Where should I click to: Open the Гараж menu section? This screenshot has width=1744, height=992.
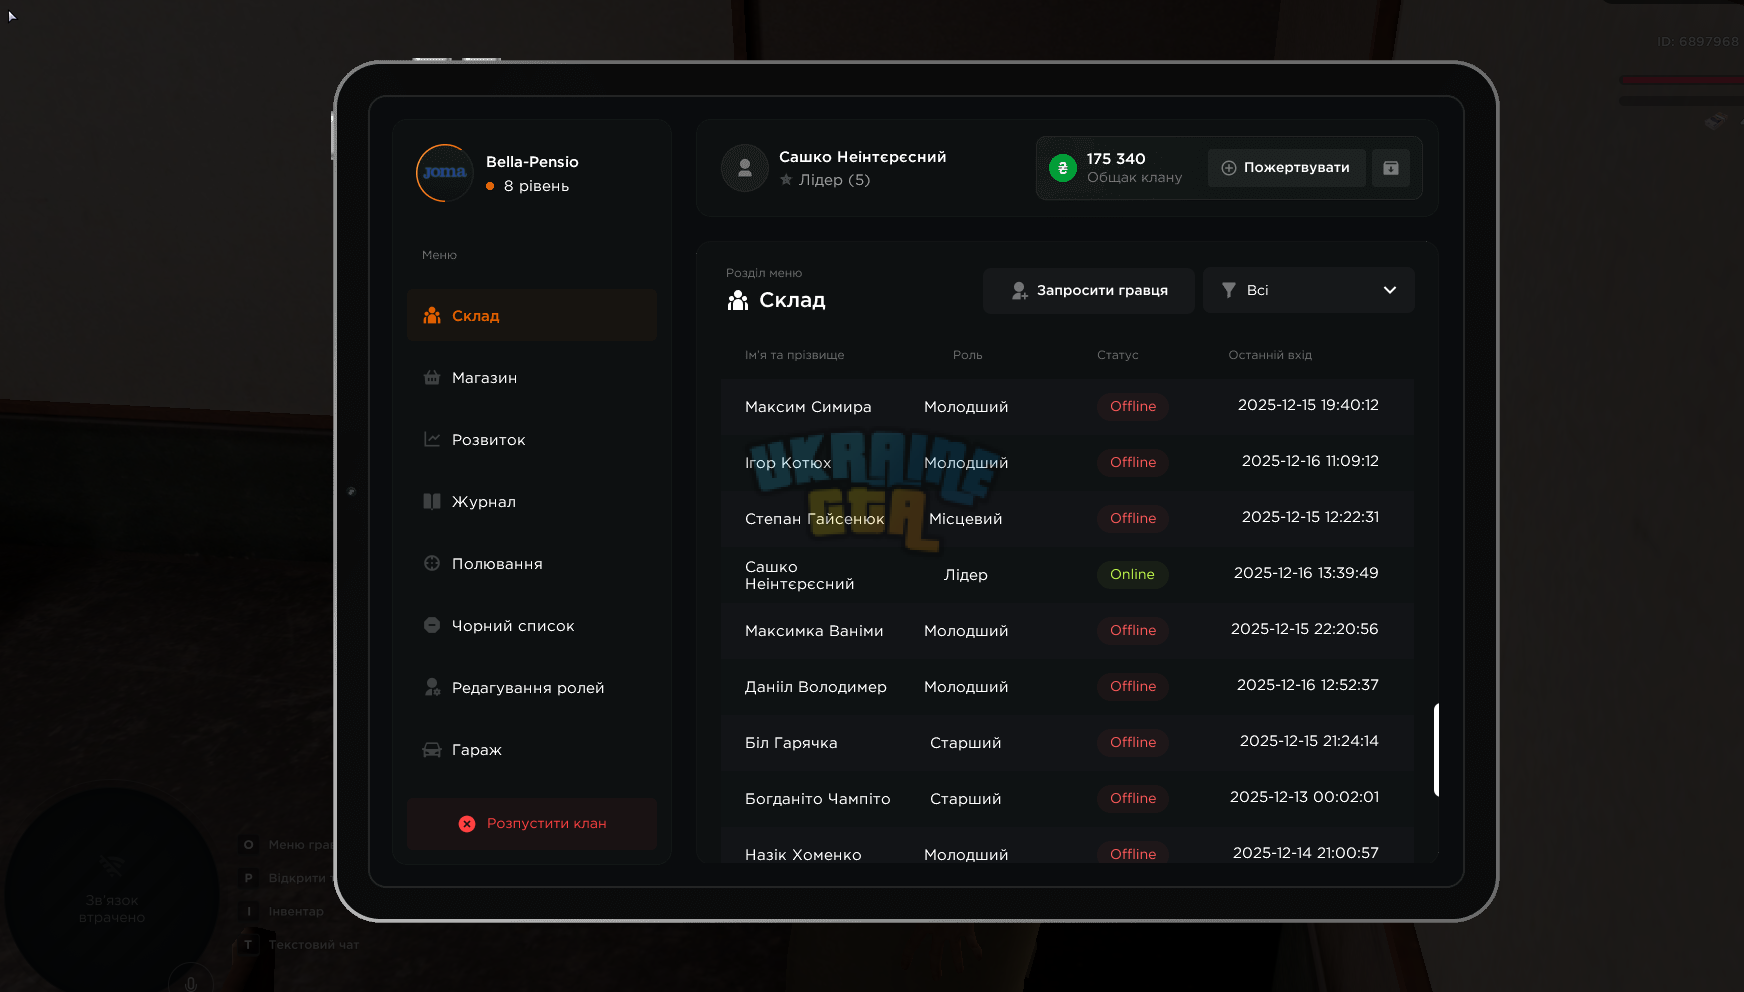(x=532, y=750)
